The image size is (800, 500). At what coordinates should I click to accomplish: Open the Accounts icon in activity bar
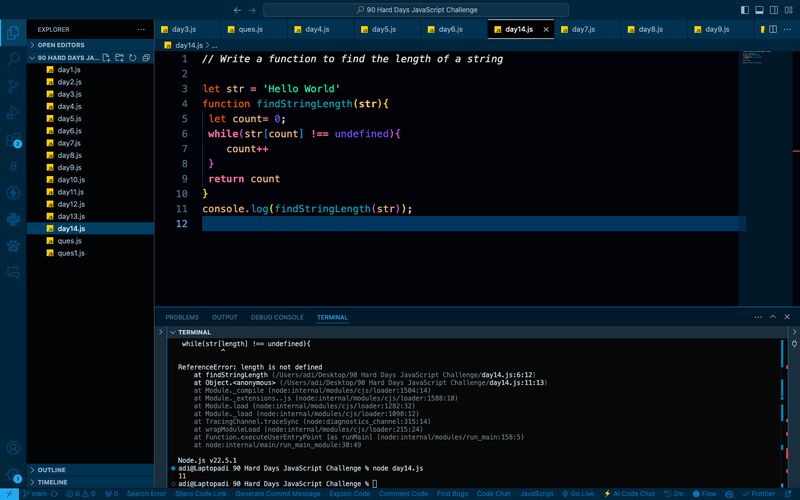click(13, 447)
